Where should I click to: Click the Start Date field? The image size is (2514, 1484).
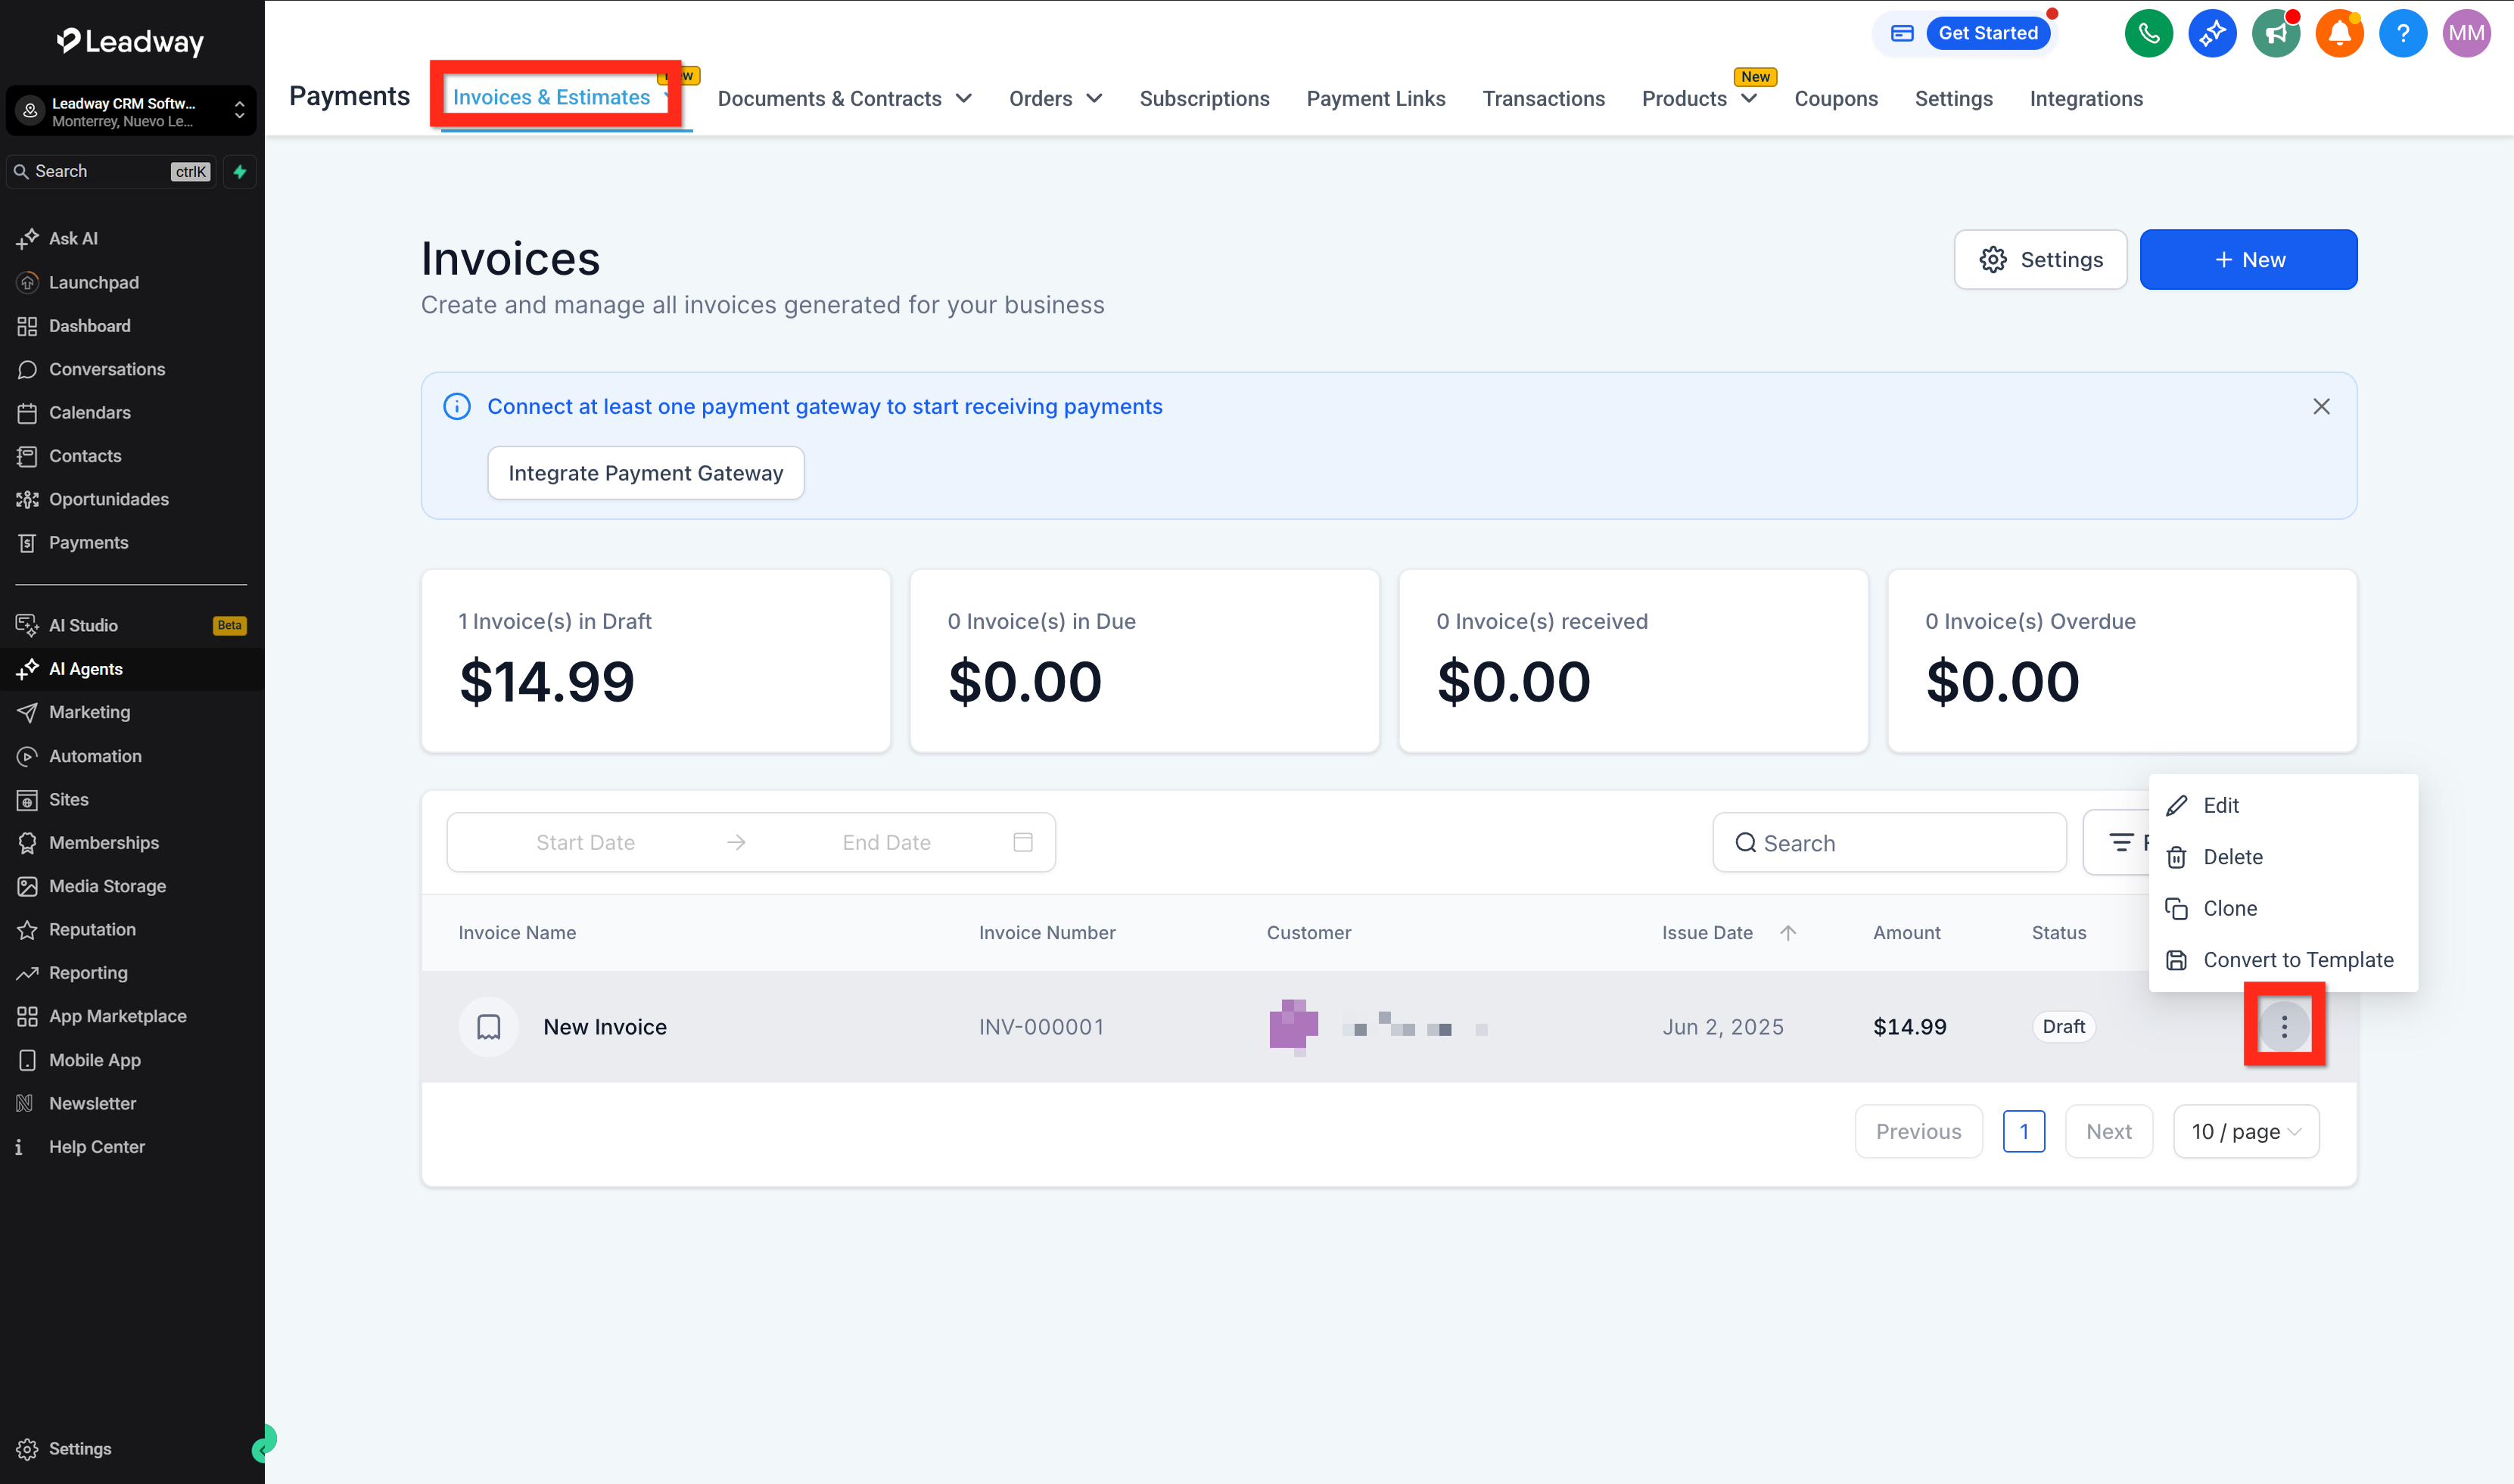[585, 842]
